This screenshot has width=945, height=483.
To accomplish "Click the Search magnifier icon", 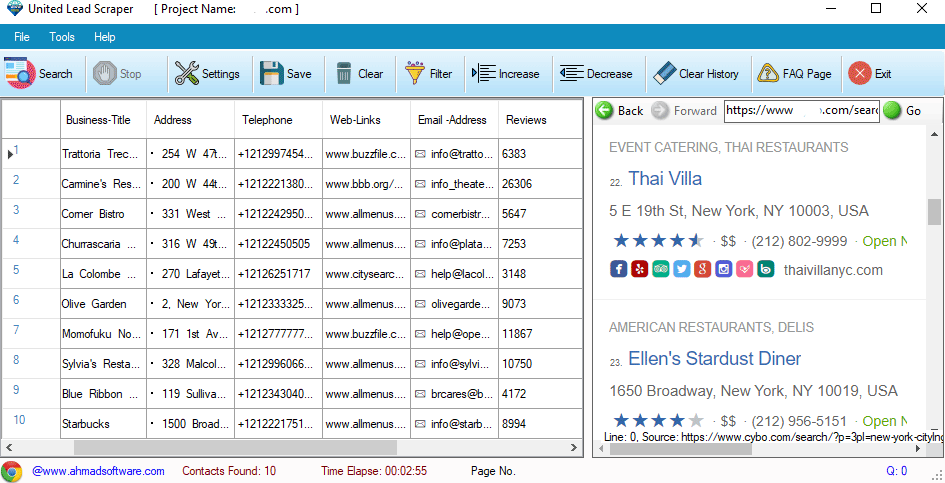I will click(19, 73).
